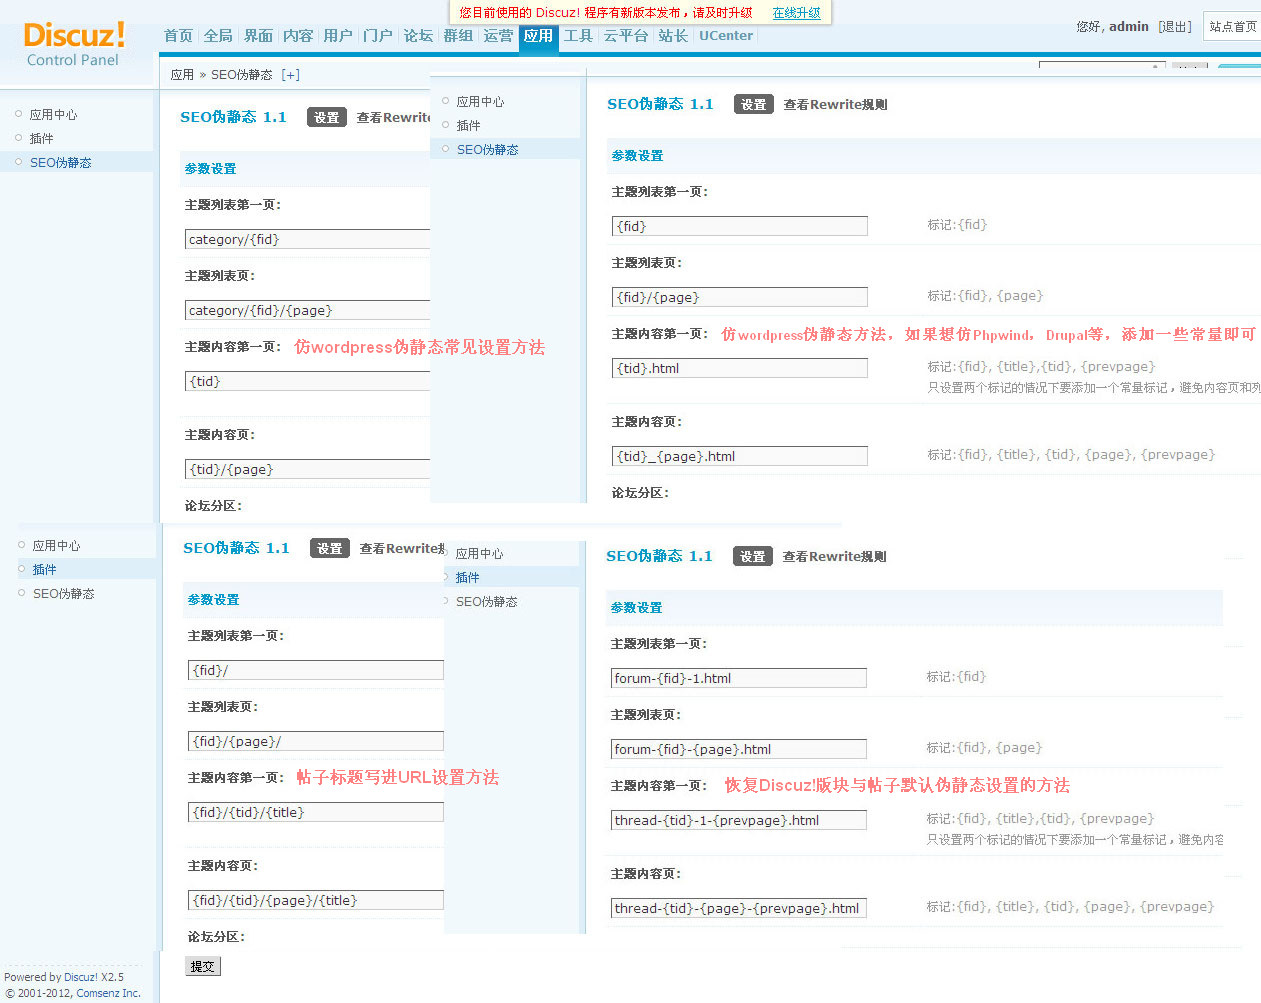Image resolution: width=1261 pixels, height=1003 pixels.
Task: Log out via the 退出 link
Action: click(1175, 27)
